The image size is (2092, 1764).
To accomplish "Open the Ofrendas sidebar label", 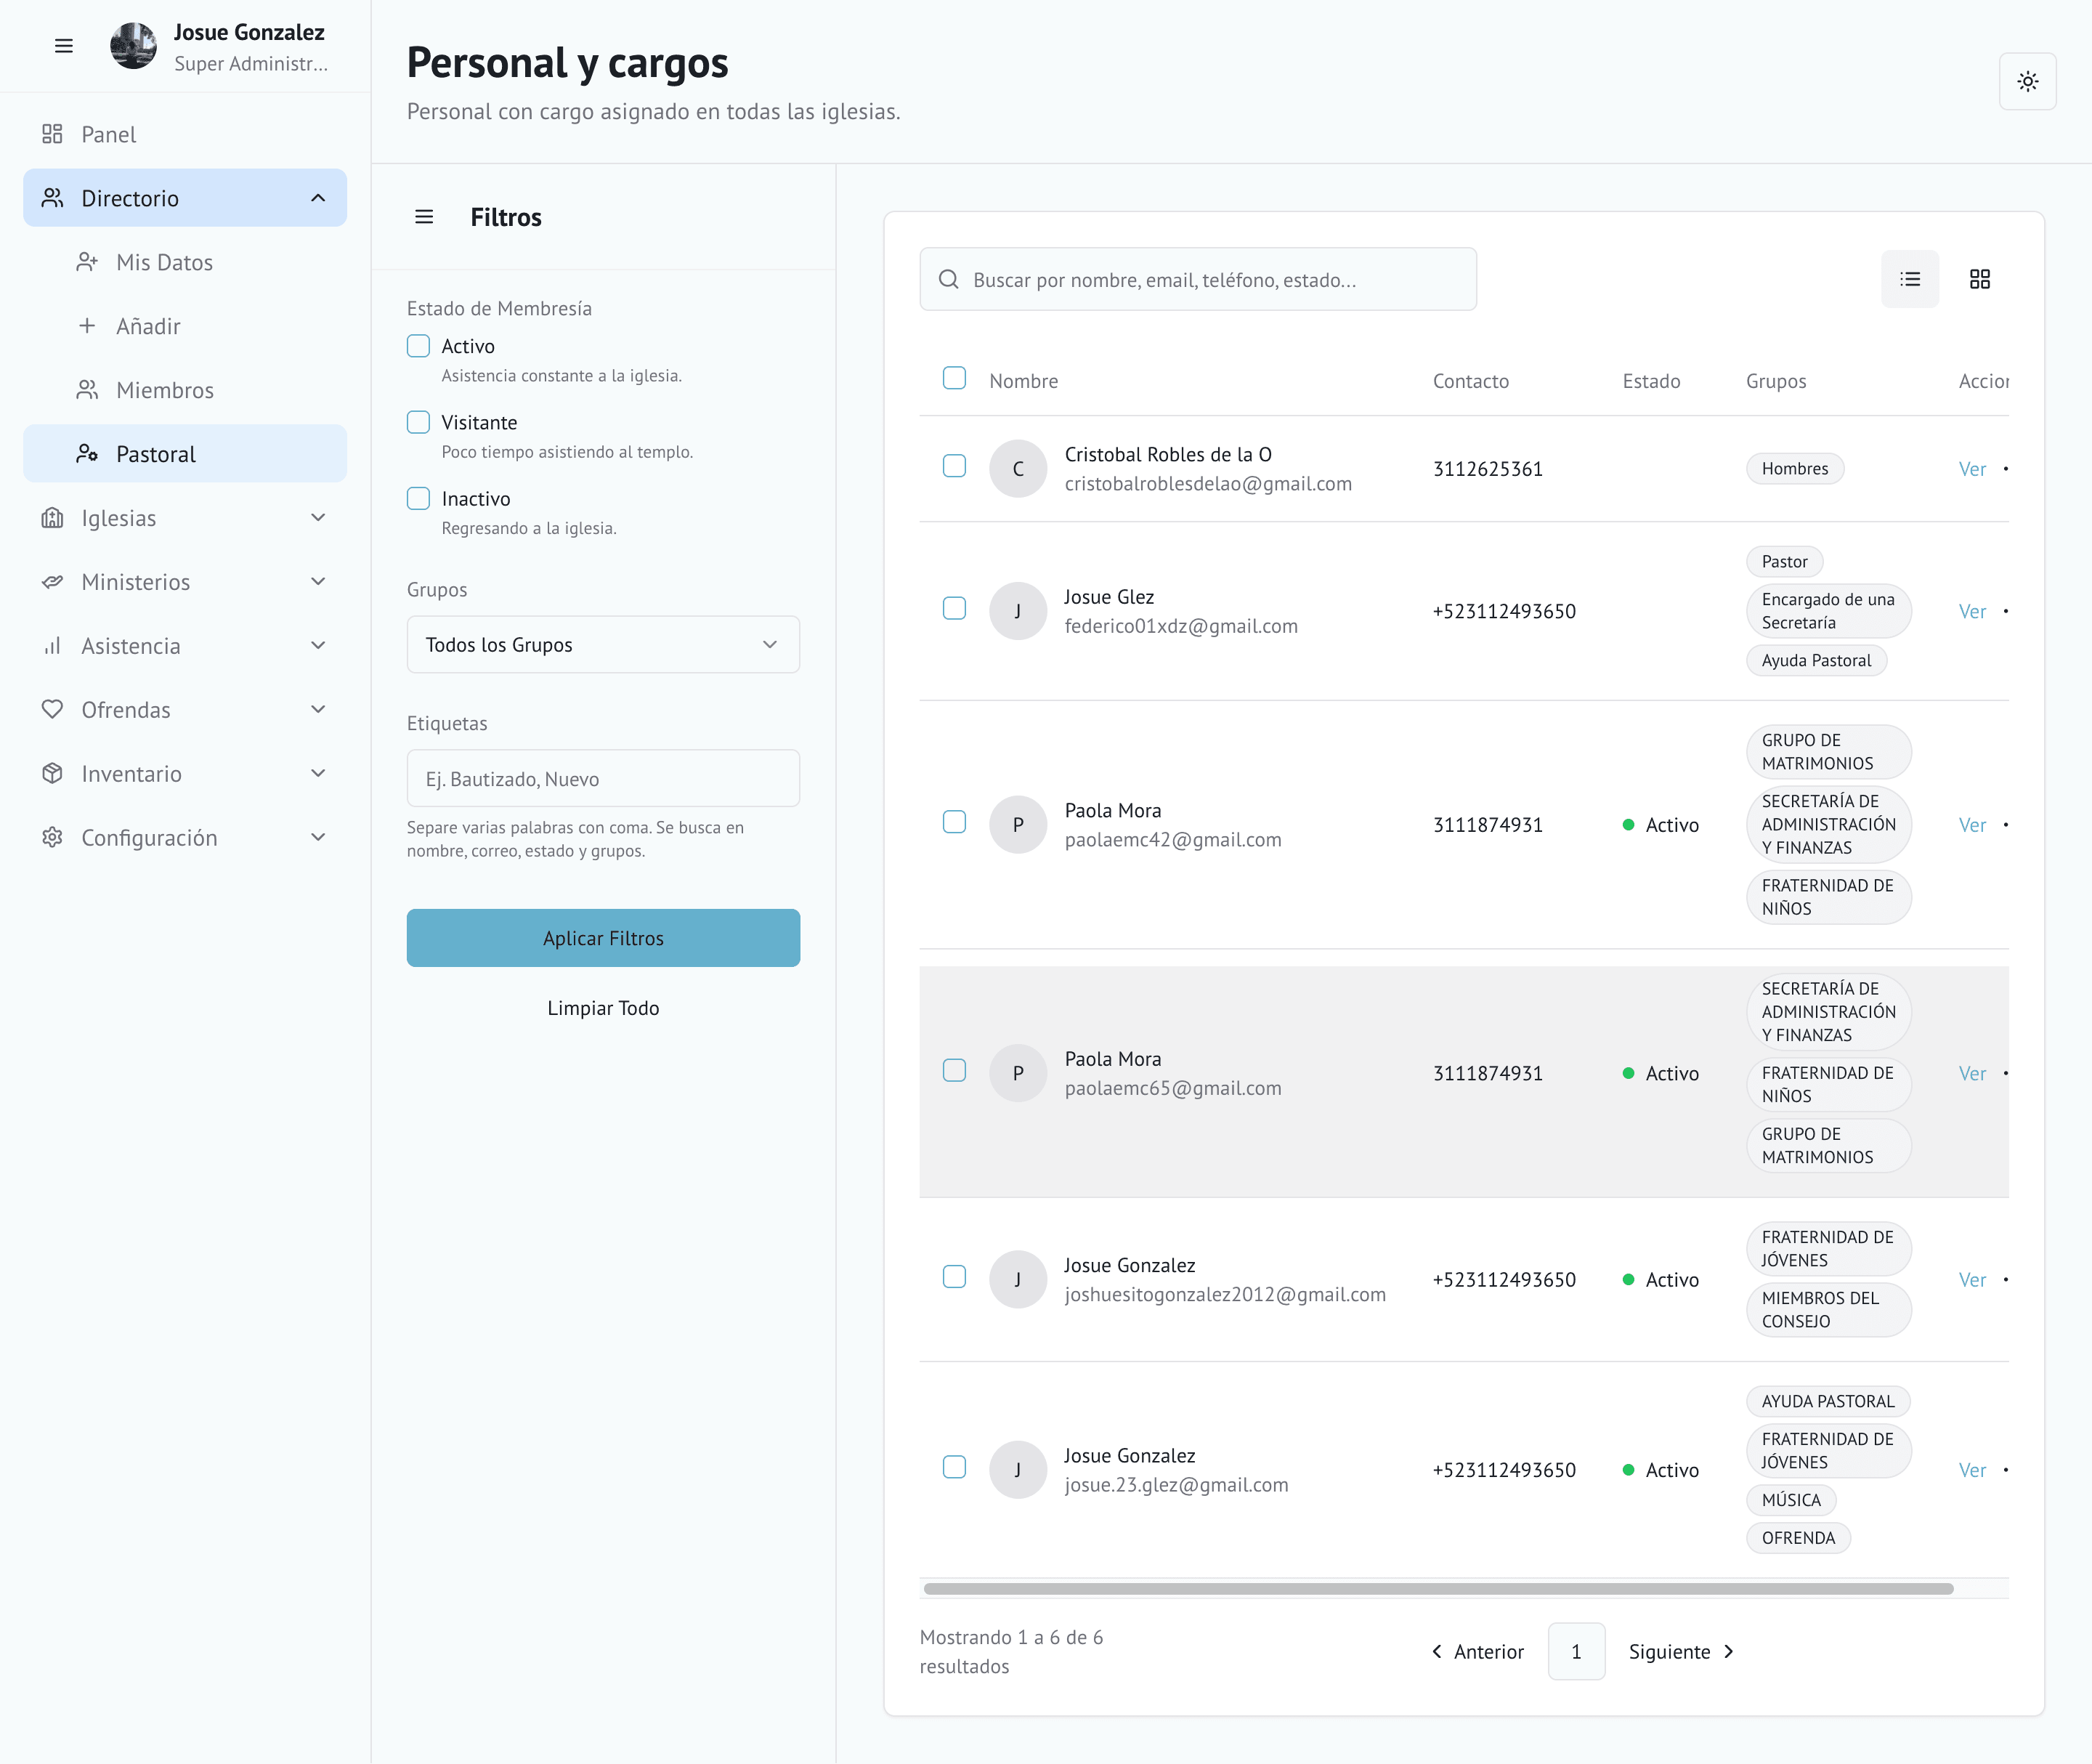I will (126, 710).
